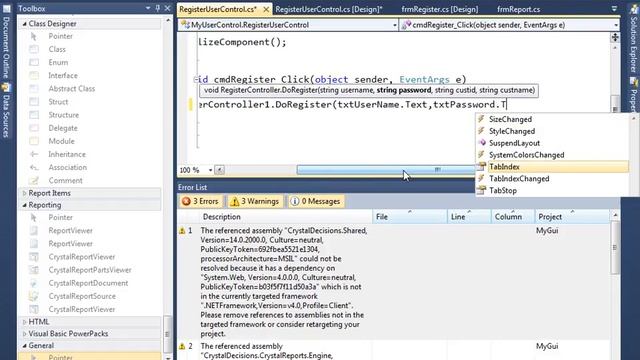Sort the Error List by Description column

[286, 217]
